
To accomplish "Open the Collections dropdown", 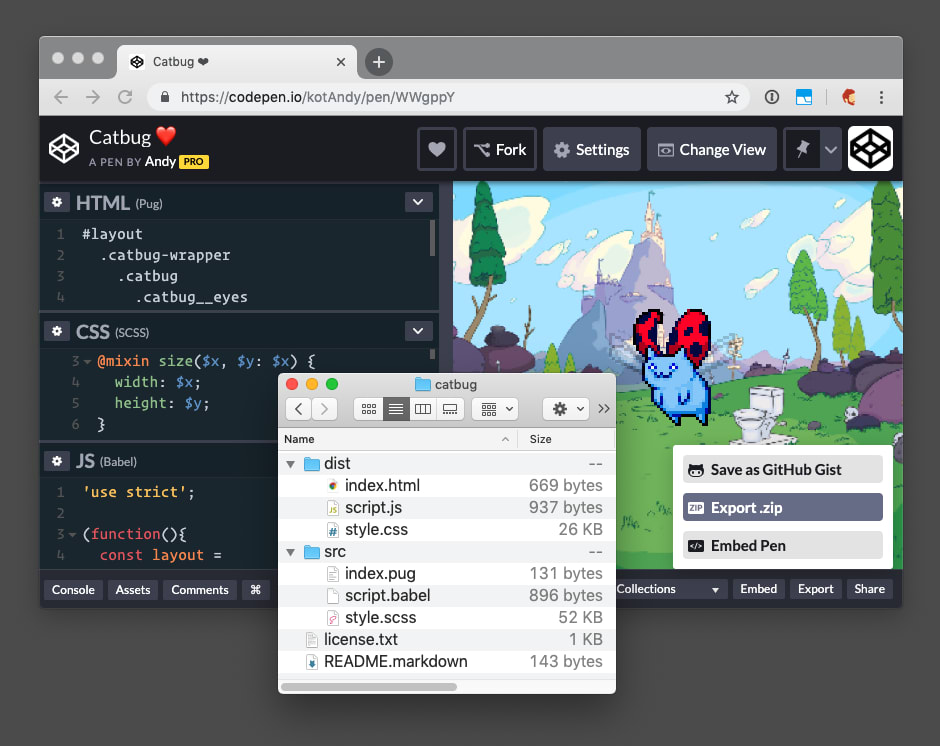I will 670,589.
